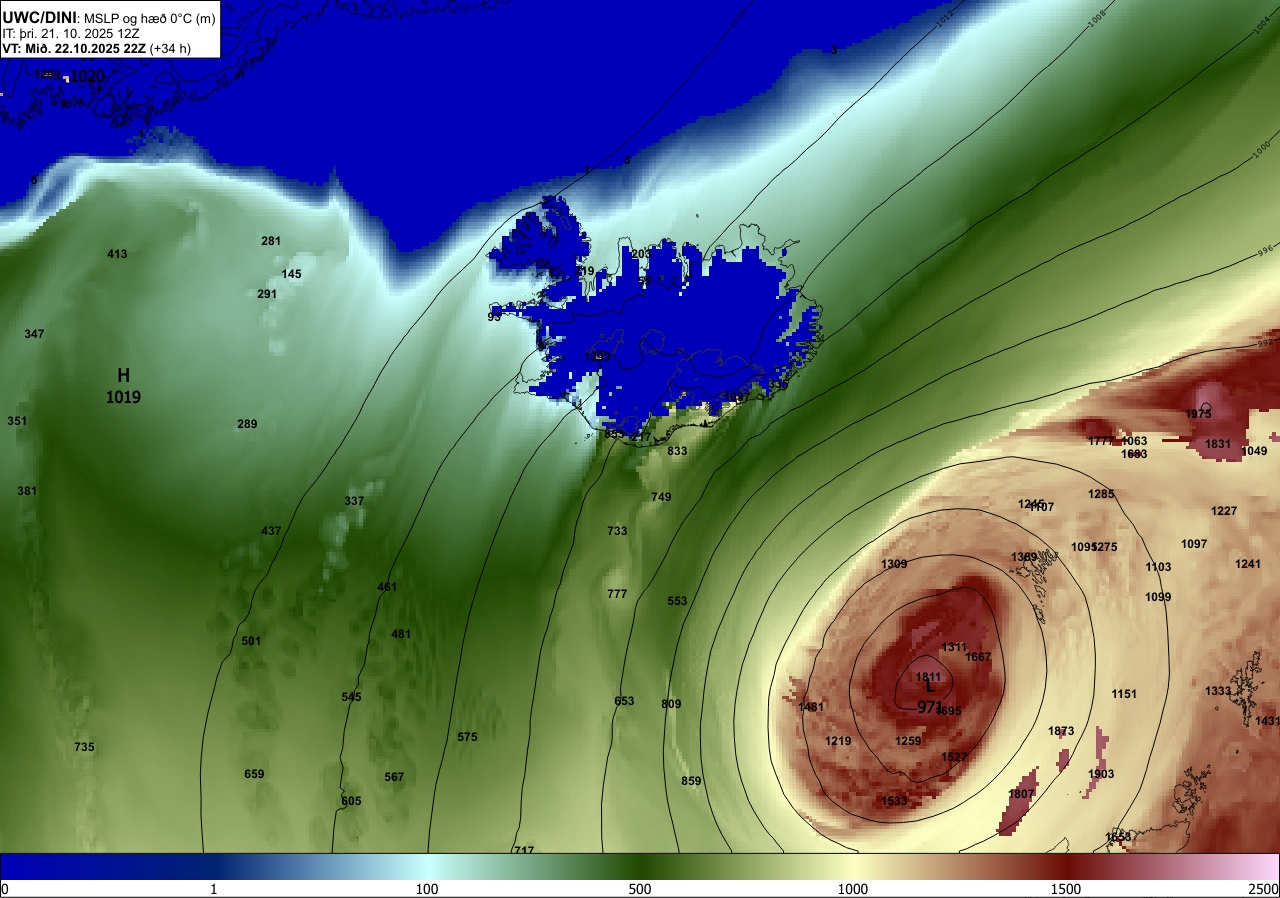
Task: Click the 735 height value
Action: [84, 747]
